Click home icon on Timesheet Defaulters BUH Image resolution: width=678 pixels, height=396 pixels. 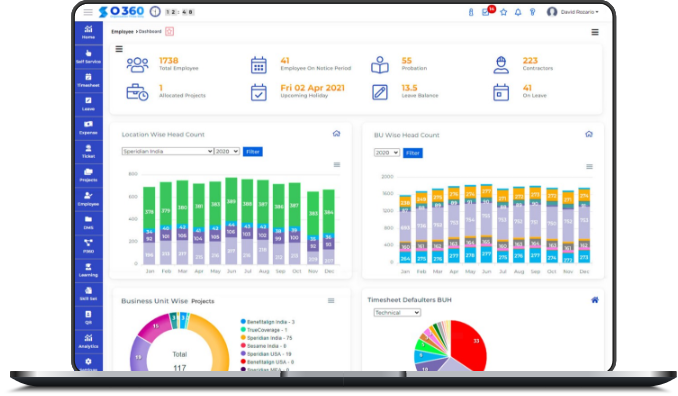595,300
